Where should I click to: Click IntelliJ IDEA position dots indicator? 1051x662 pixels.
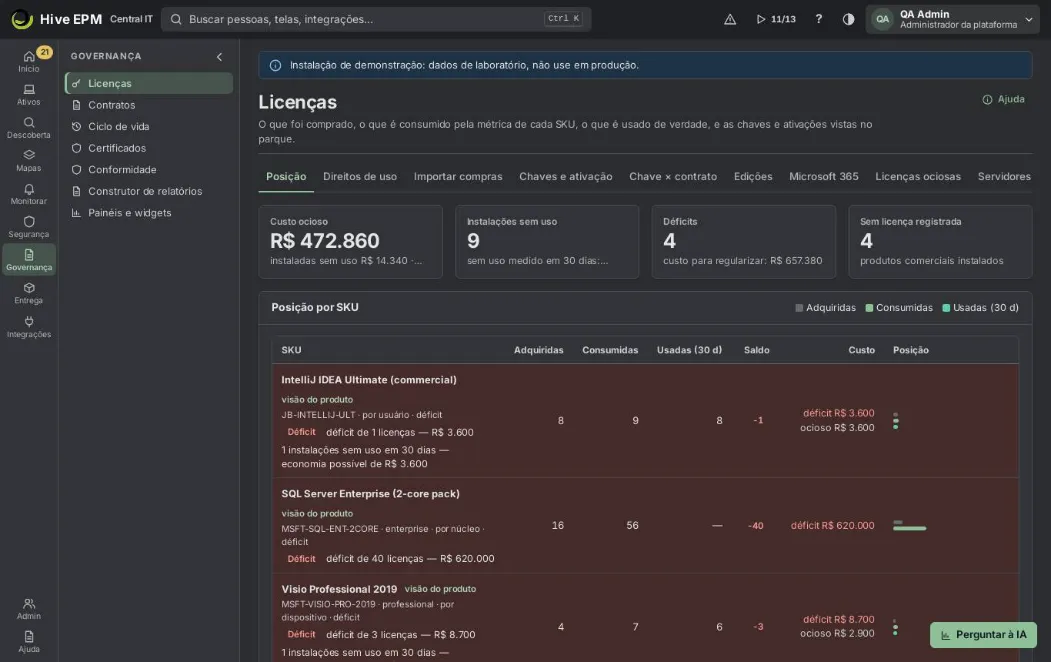coord(895,421)
